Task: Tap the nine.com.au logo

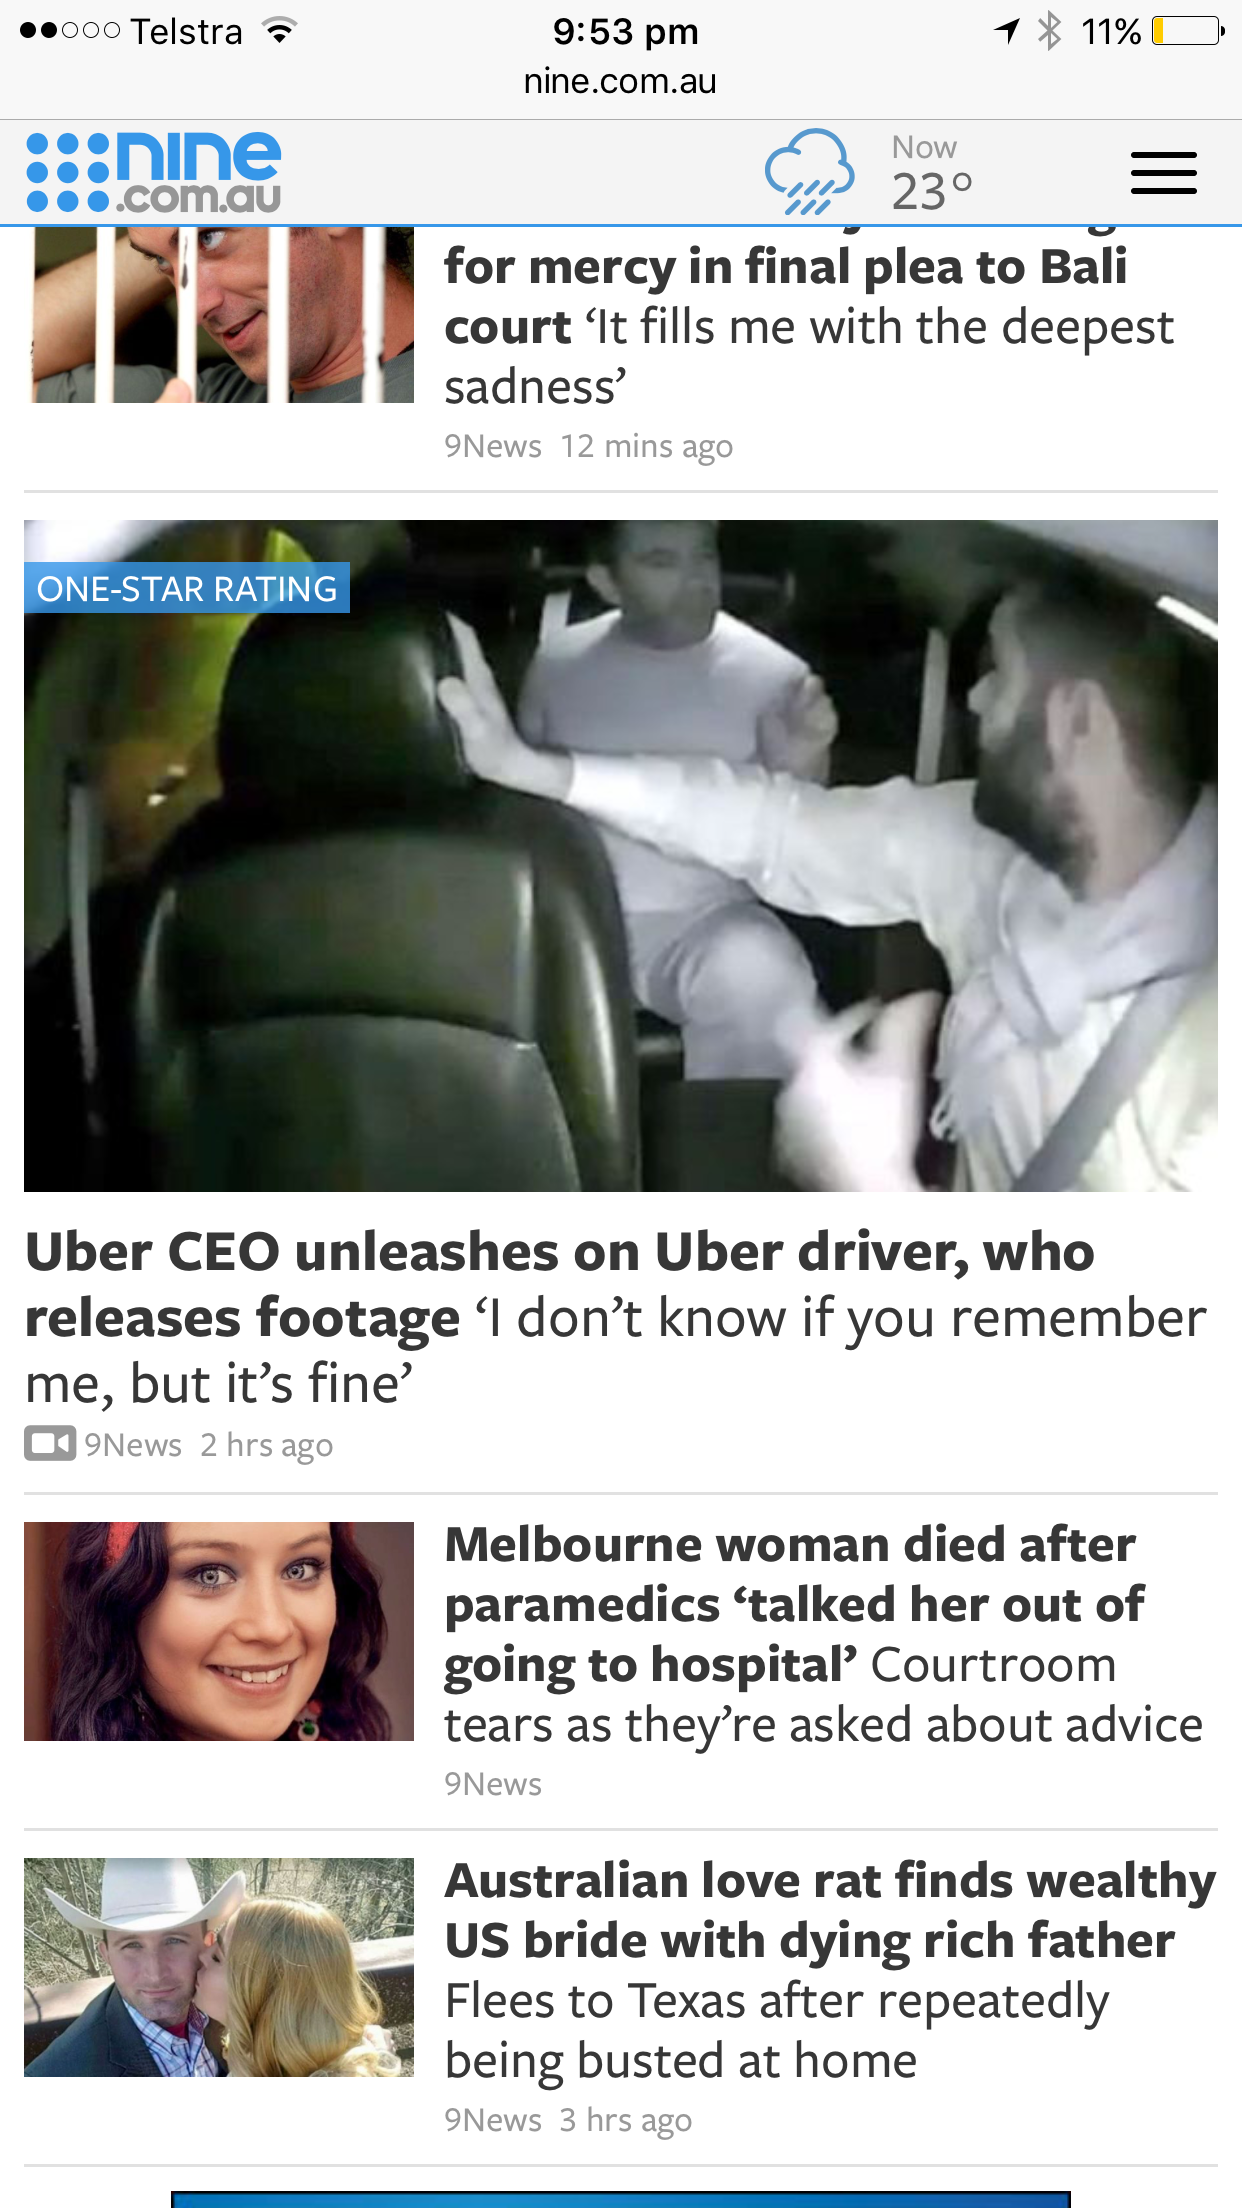Action: pos(154,172)
